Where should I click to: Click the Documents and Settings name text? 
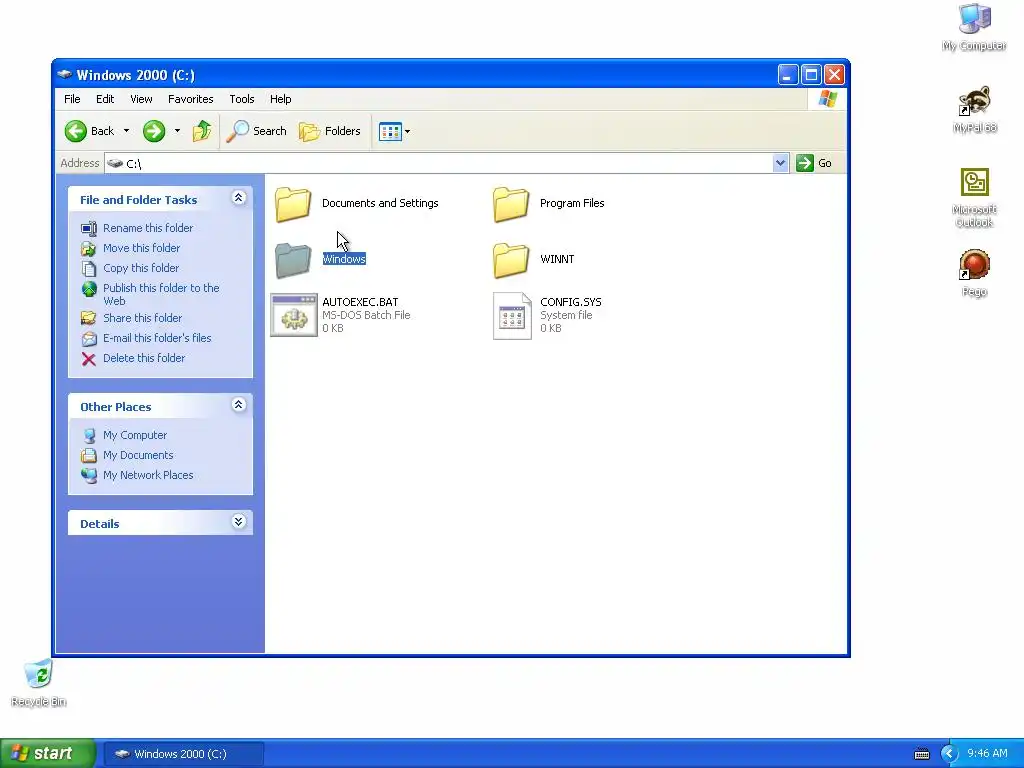[x=380, y=203]
